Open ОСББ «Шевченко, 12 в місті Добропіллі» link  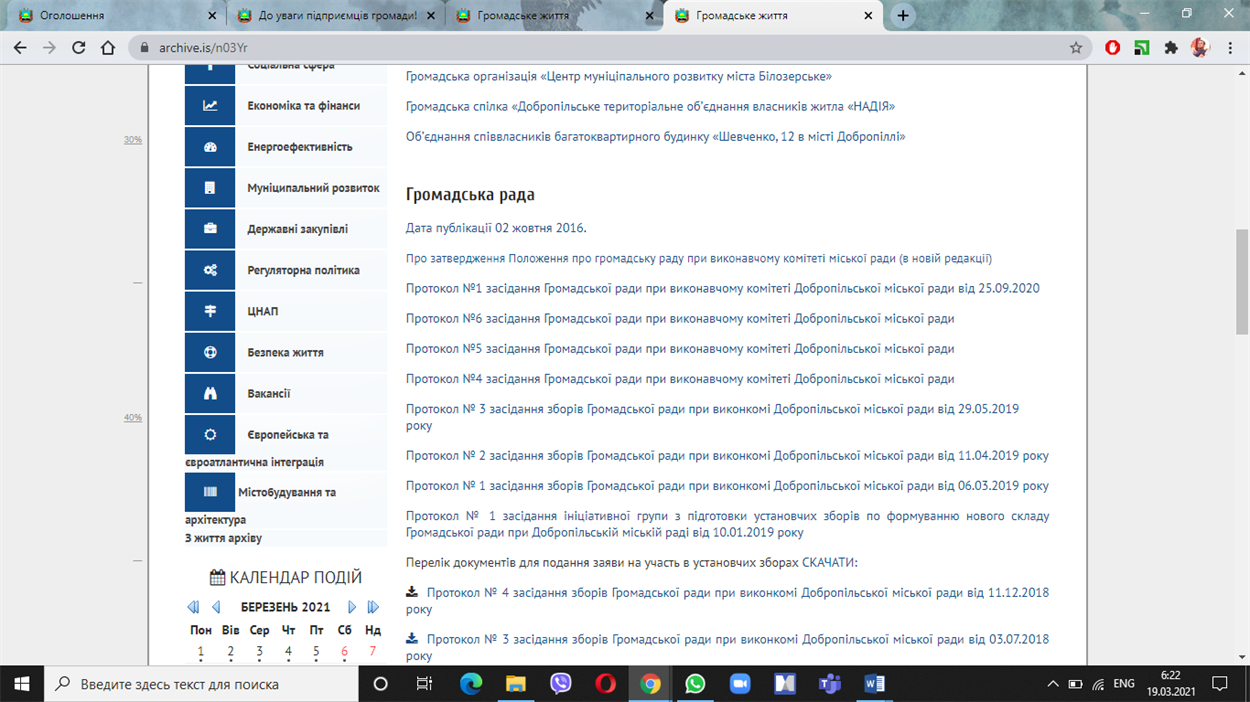(x=655, y=136)
